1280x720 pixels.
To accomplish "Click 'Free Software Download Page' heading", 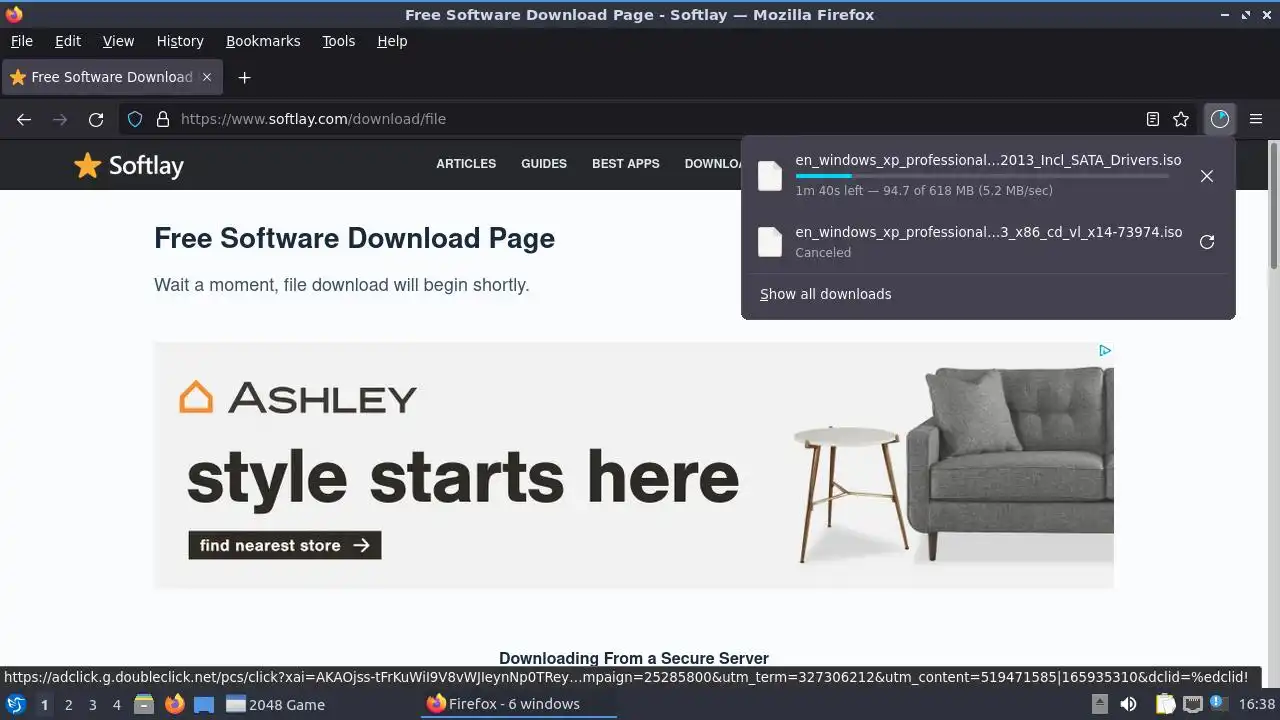I will (x=354, y=238).
